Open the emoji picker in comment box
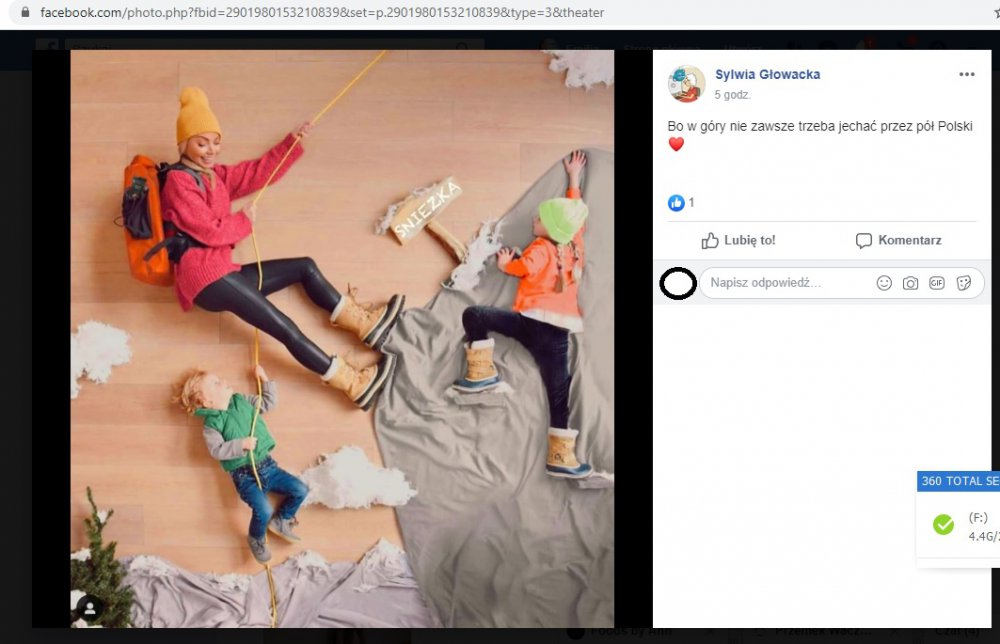The width and height of the screenshot is (1000, 644). coord(884,283)
